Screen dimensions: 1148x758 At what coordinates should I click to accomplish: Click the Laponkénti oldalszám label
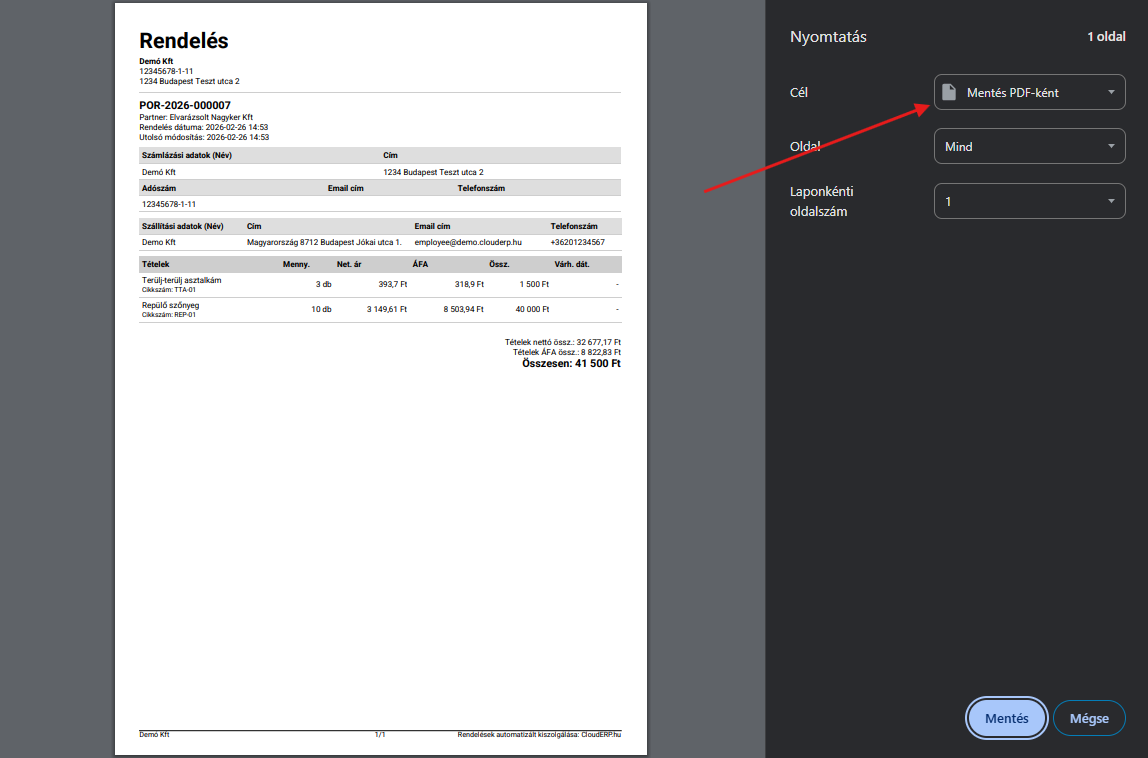coord(821,201)
